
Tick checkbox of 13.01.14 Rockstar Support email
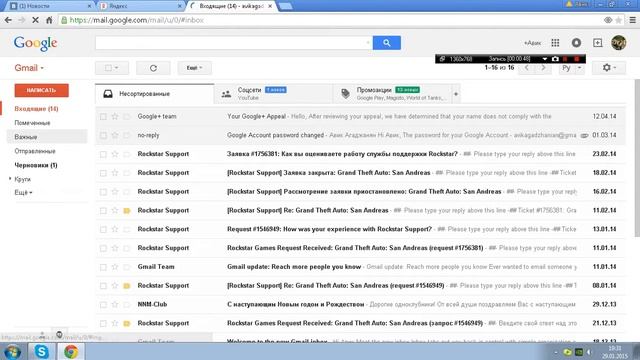[x=103, y=229]
